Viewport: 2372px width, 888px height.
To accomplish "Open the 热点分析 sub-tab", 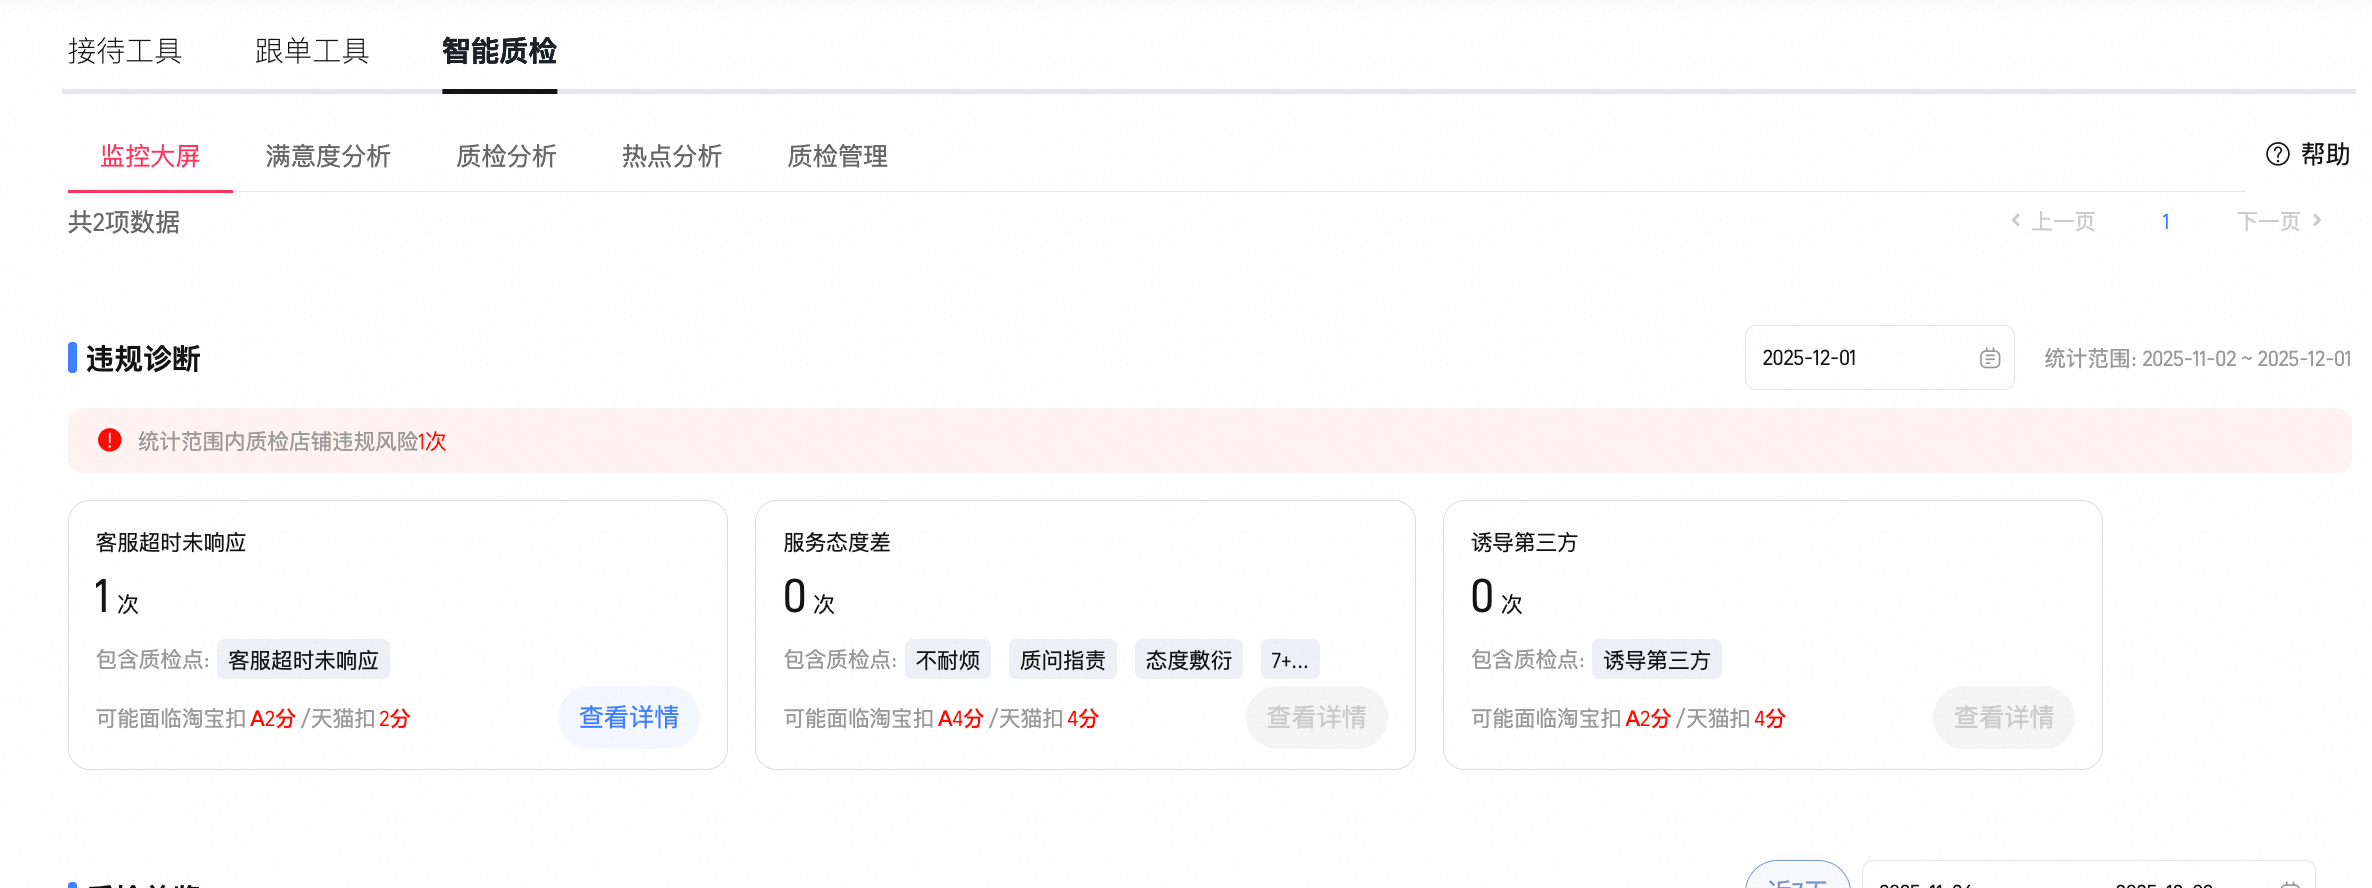I will click(x=672, y=156).
